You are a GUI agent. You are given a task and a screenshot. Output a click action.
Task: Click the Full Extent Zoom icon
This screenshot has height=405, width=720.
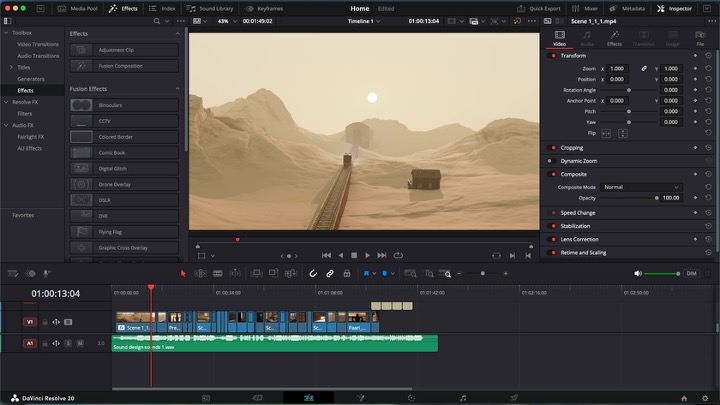[410, 273]
